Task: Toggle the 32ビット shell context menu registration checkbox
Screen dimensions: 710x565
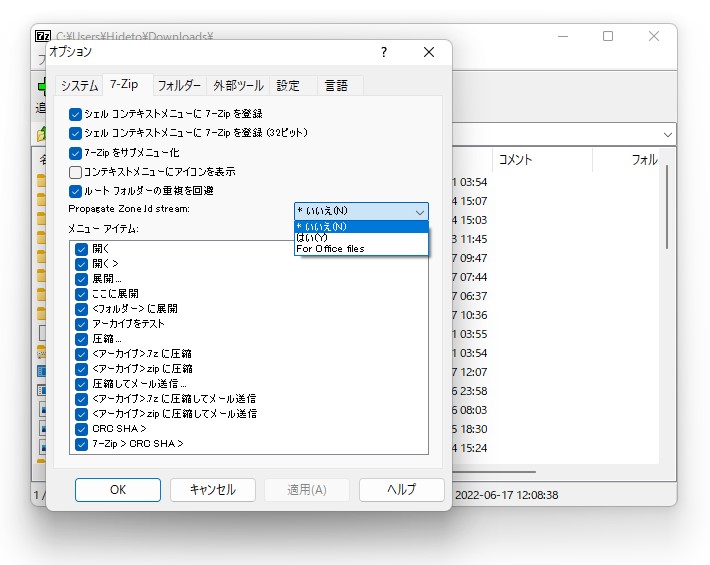Action: click(x=75, y=133)
